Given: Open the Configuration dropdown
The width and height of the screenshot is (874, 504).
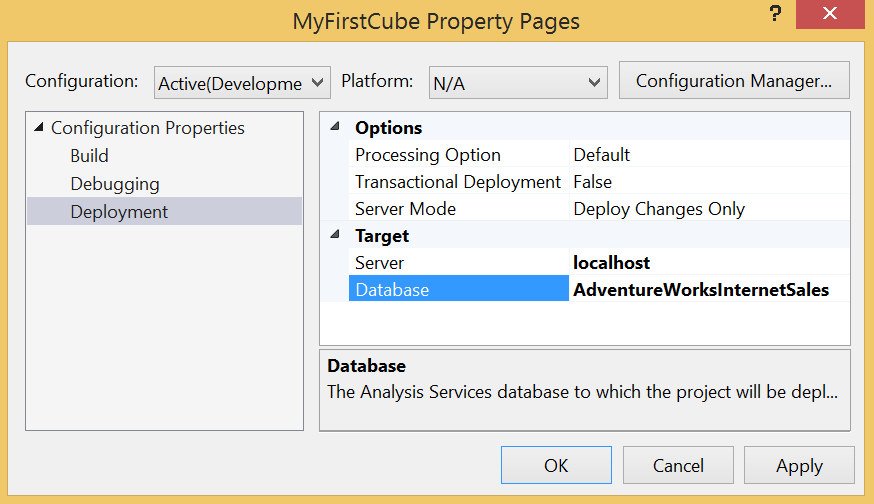Looking at the screenshot, I should click(x=243, y=83).
